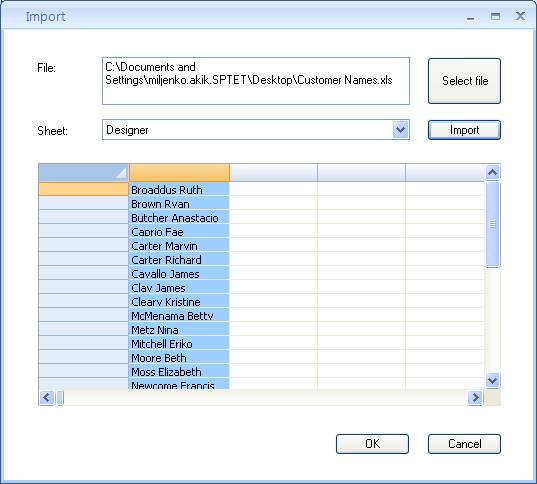Select the Carter Richard cell

pyautogui.click(x=179, y=259)
